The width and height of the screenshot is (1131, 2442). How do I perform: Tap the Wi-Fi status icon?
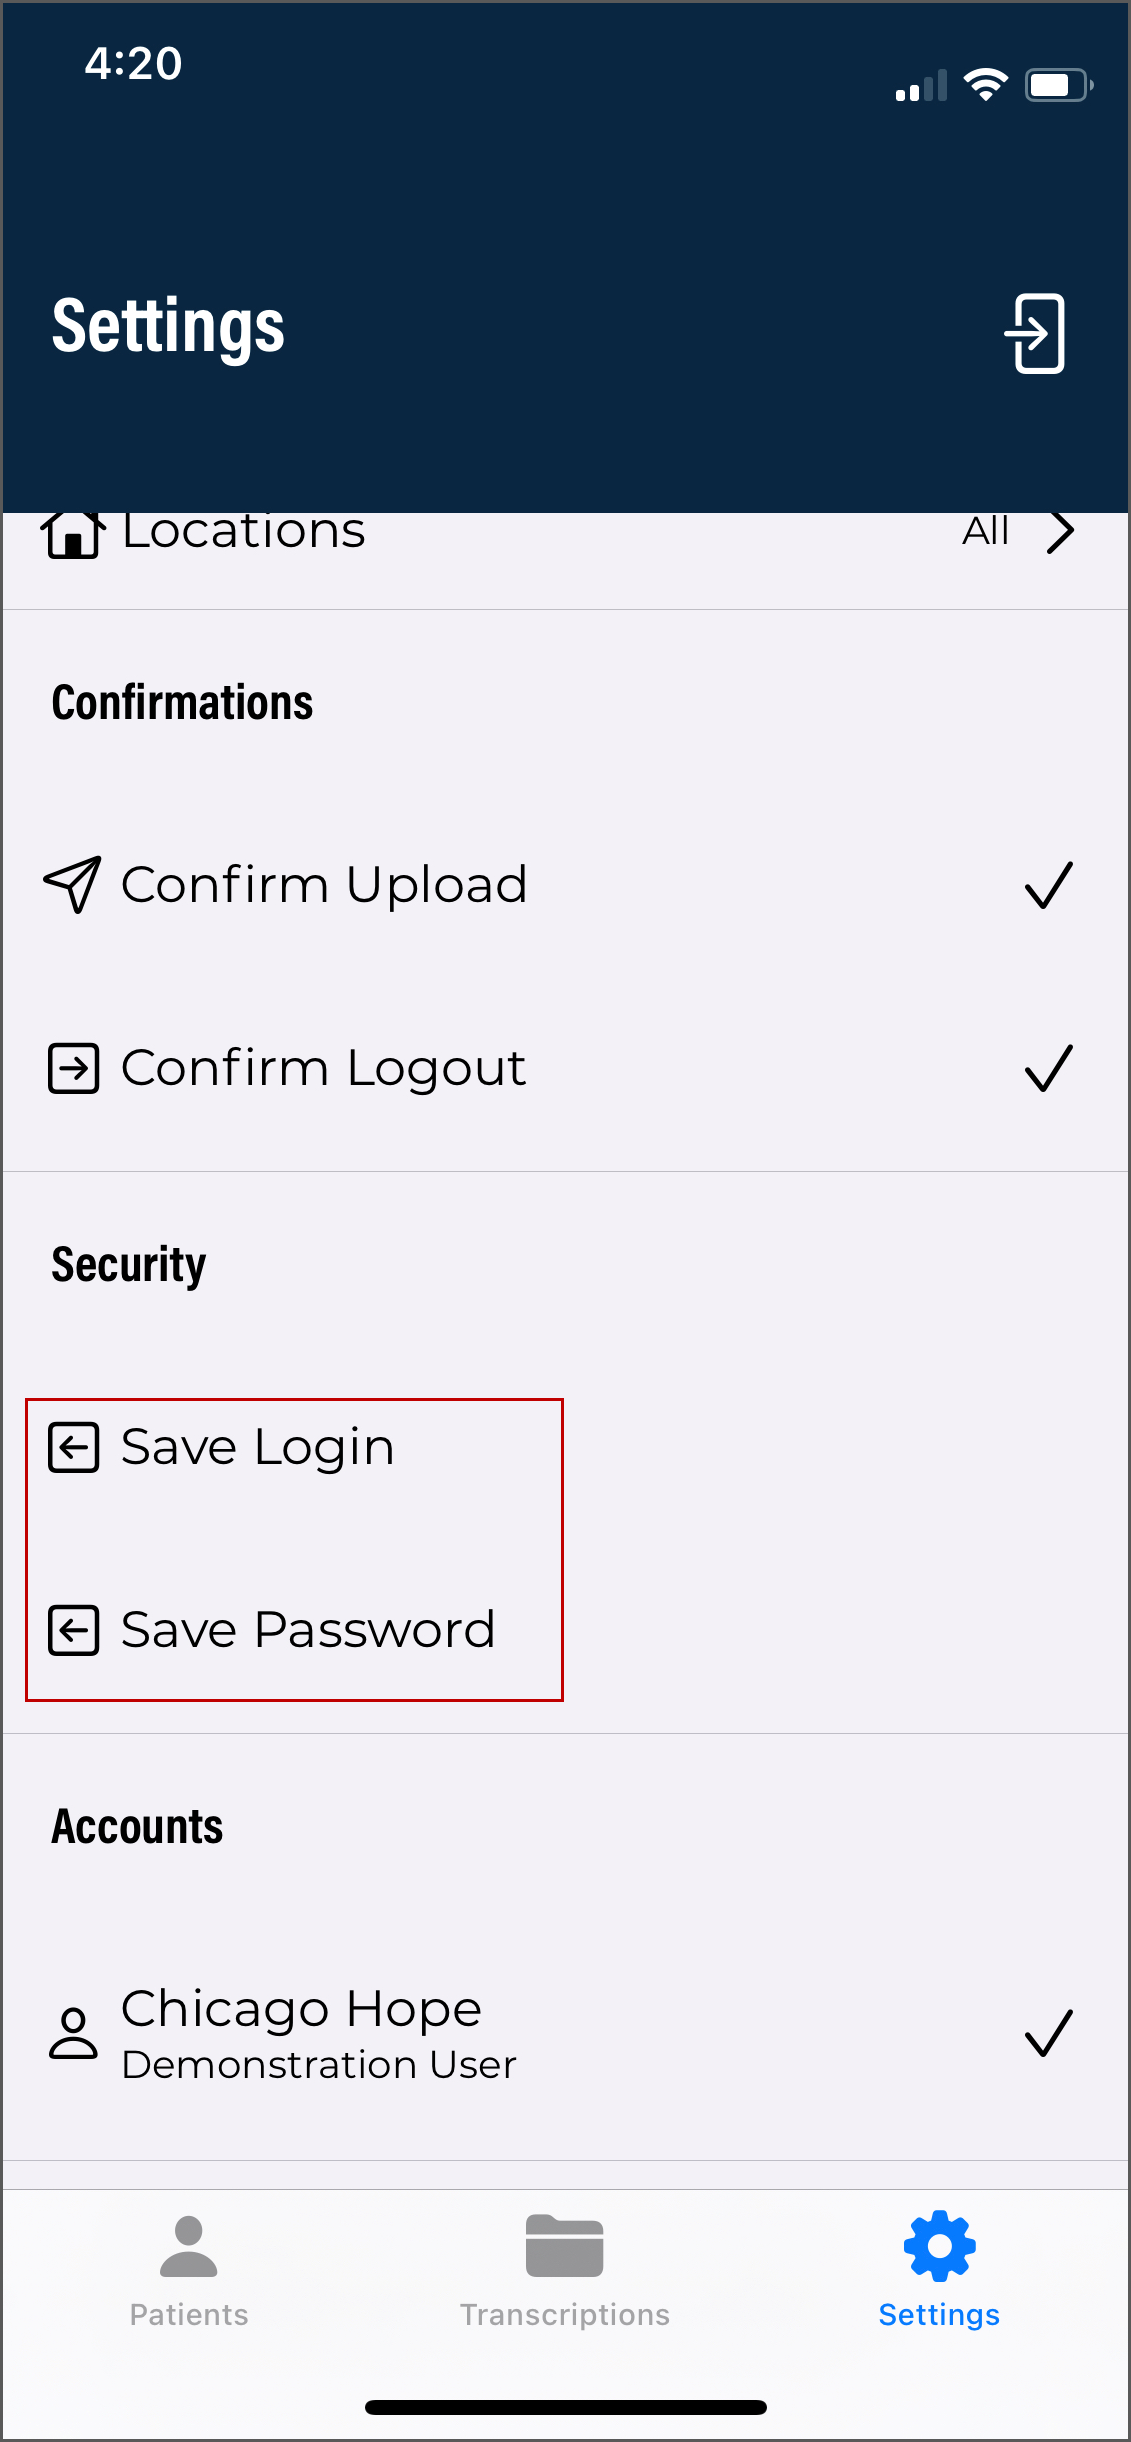(x=985, y=85)
